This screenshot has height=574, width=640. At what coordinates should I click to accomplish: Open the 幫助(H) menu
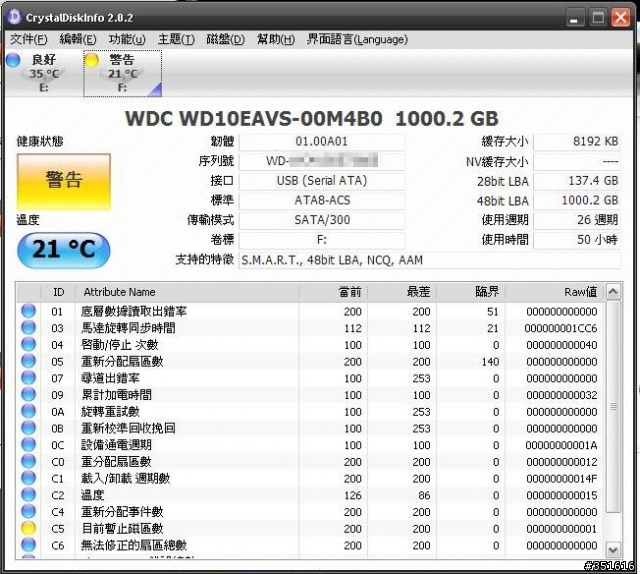[x=276, y=39]
